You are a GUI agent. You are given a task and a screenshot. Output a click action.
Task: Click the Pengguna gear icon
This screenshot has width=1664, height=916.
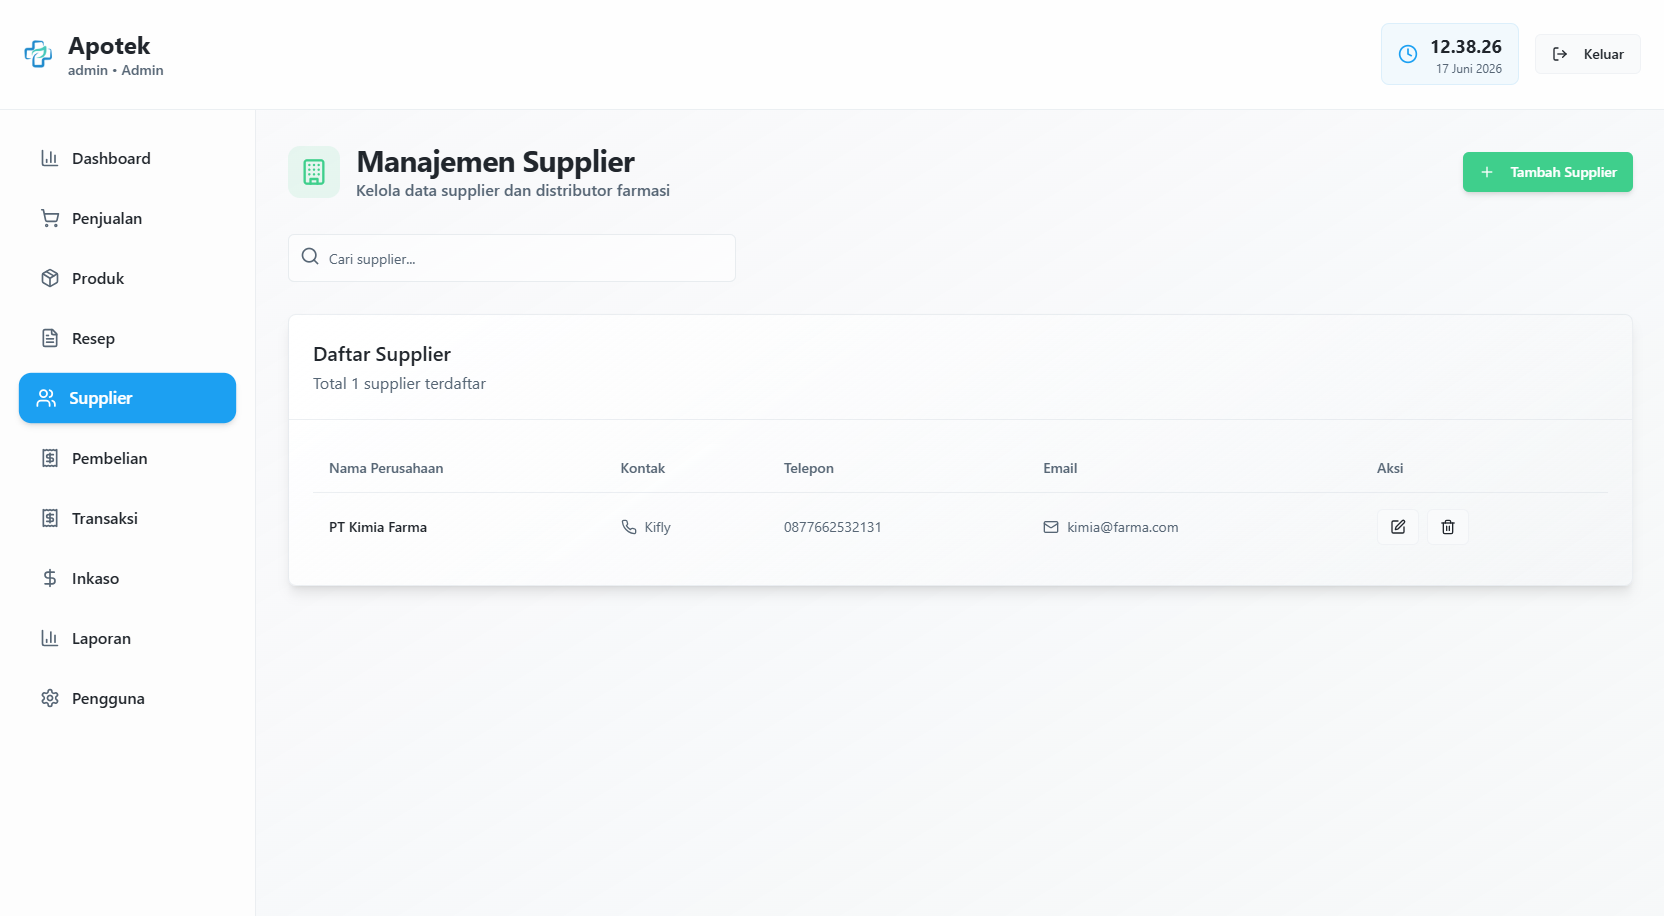click(x=50, y=698)
